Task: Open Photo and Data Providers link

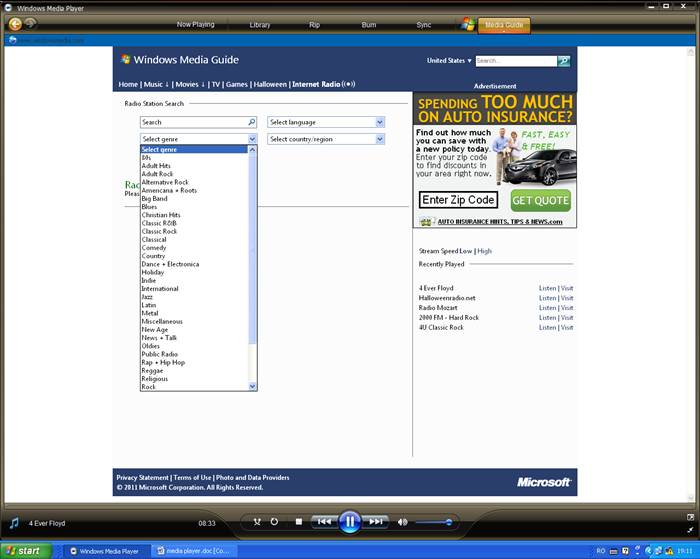Action: (x=253, y=478)
